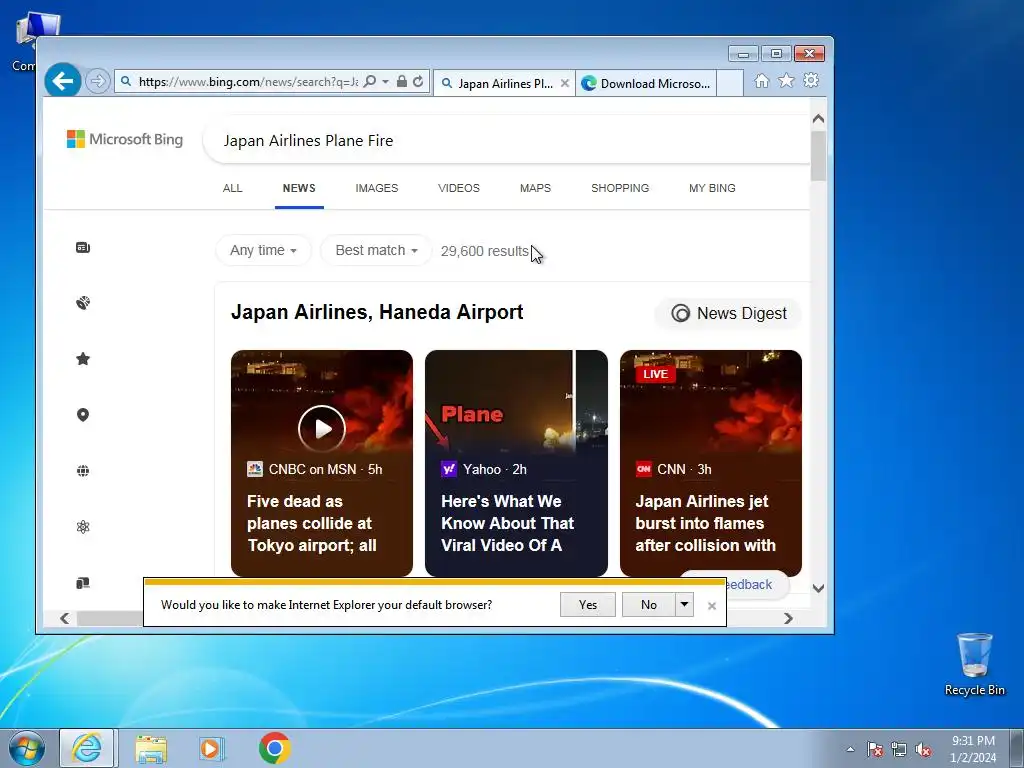Open Windows Media Player taskbar icon
This screenshot has height=768, width=1024.
pos(212,748)
